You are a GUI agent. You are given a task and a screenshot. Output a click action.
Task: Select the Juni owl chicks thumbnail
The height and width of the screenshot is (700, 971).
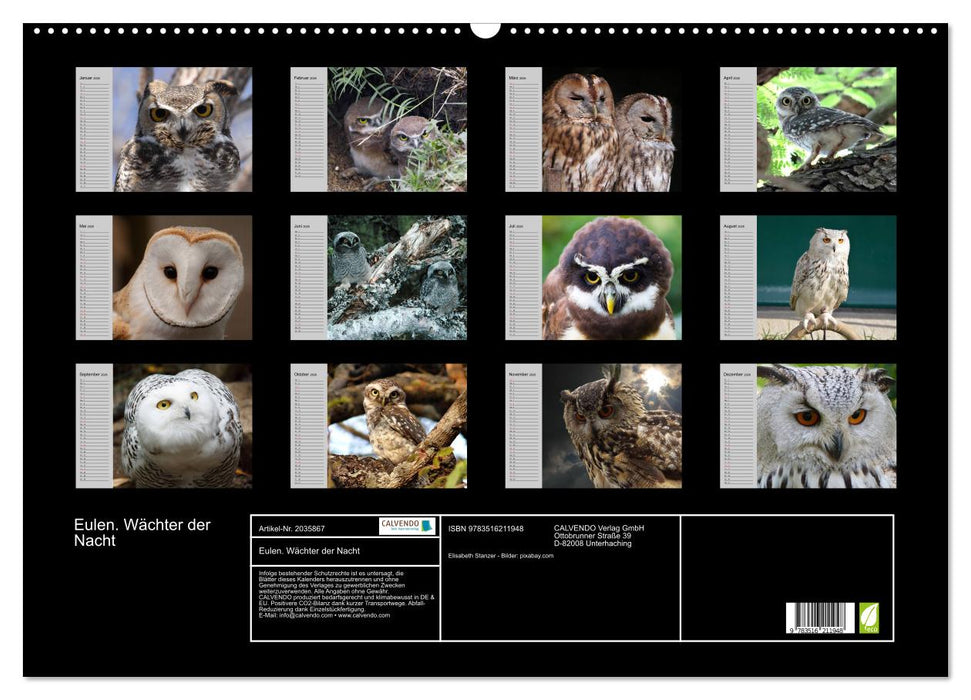(396, 277)
